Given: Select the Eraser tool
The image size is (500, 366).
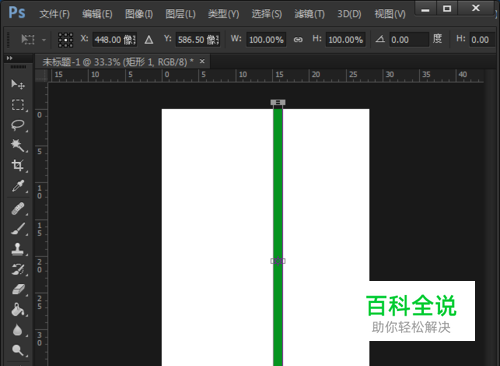Looking at the screenshot, I should point(18,289).
